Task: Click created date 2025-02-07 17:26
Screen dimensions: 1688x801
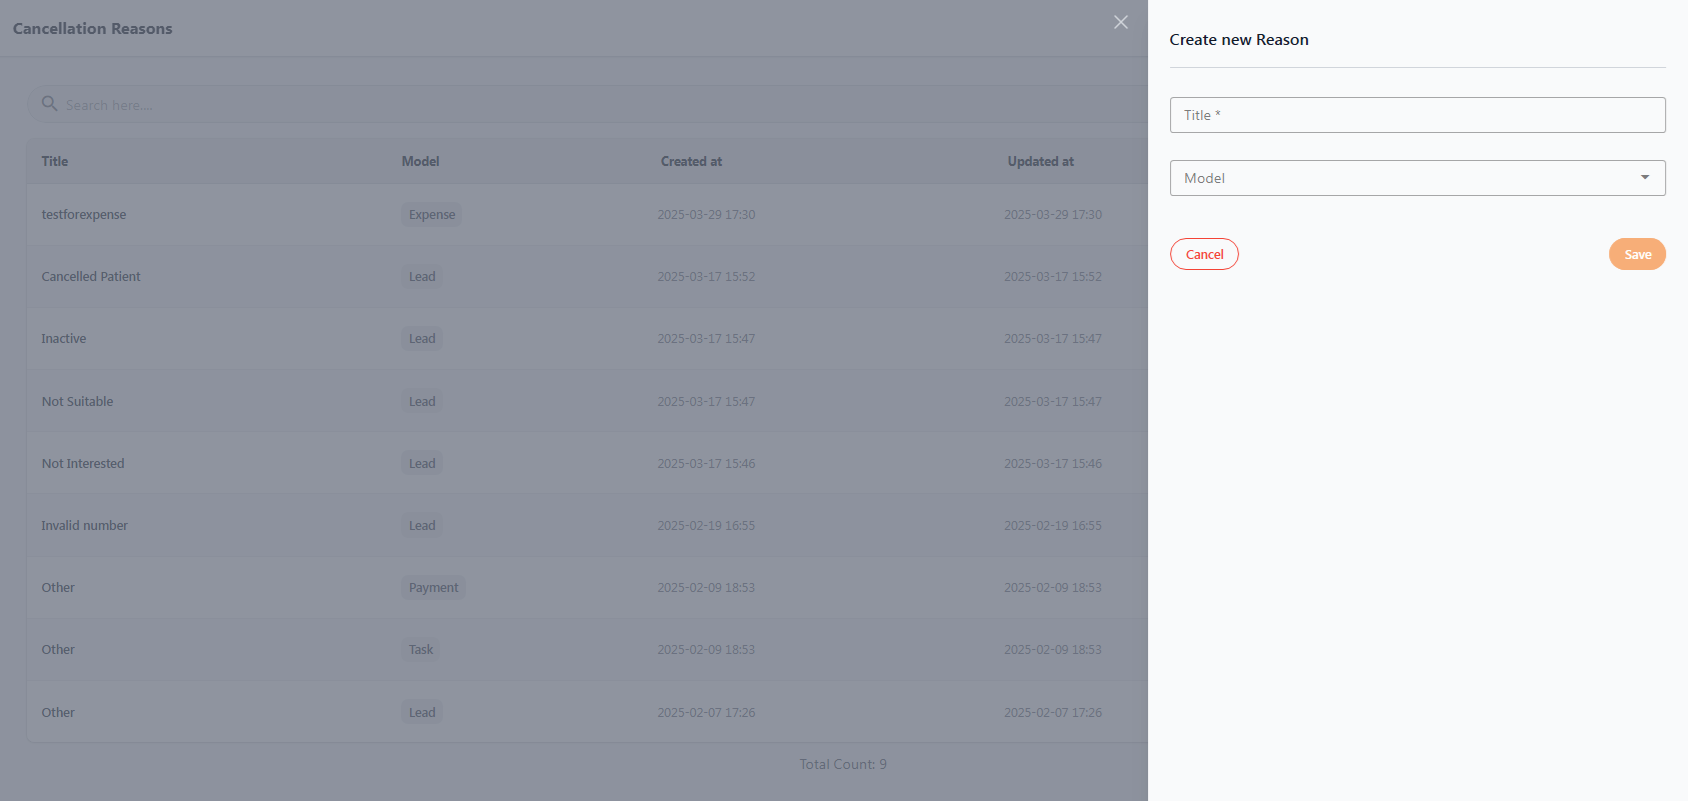Action: click(706, 712)
